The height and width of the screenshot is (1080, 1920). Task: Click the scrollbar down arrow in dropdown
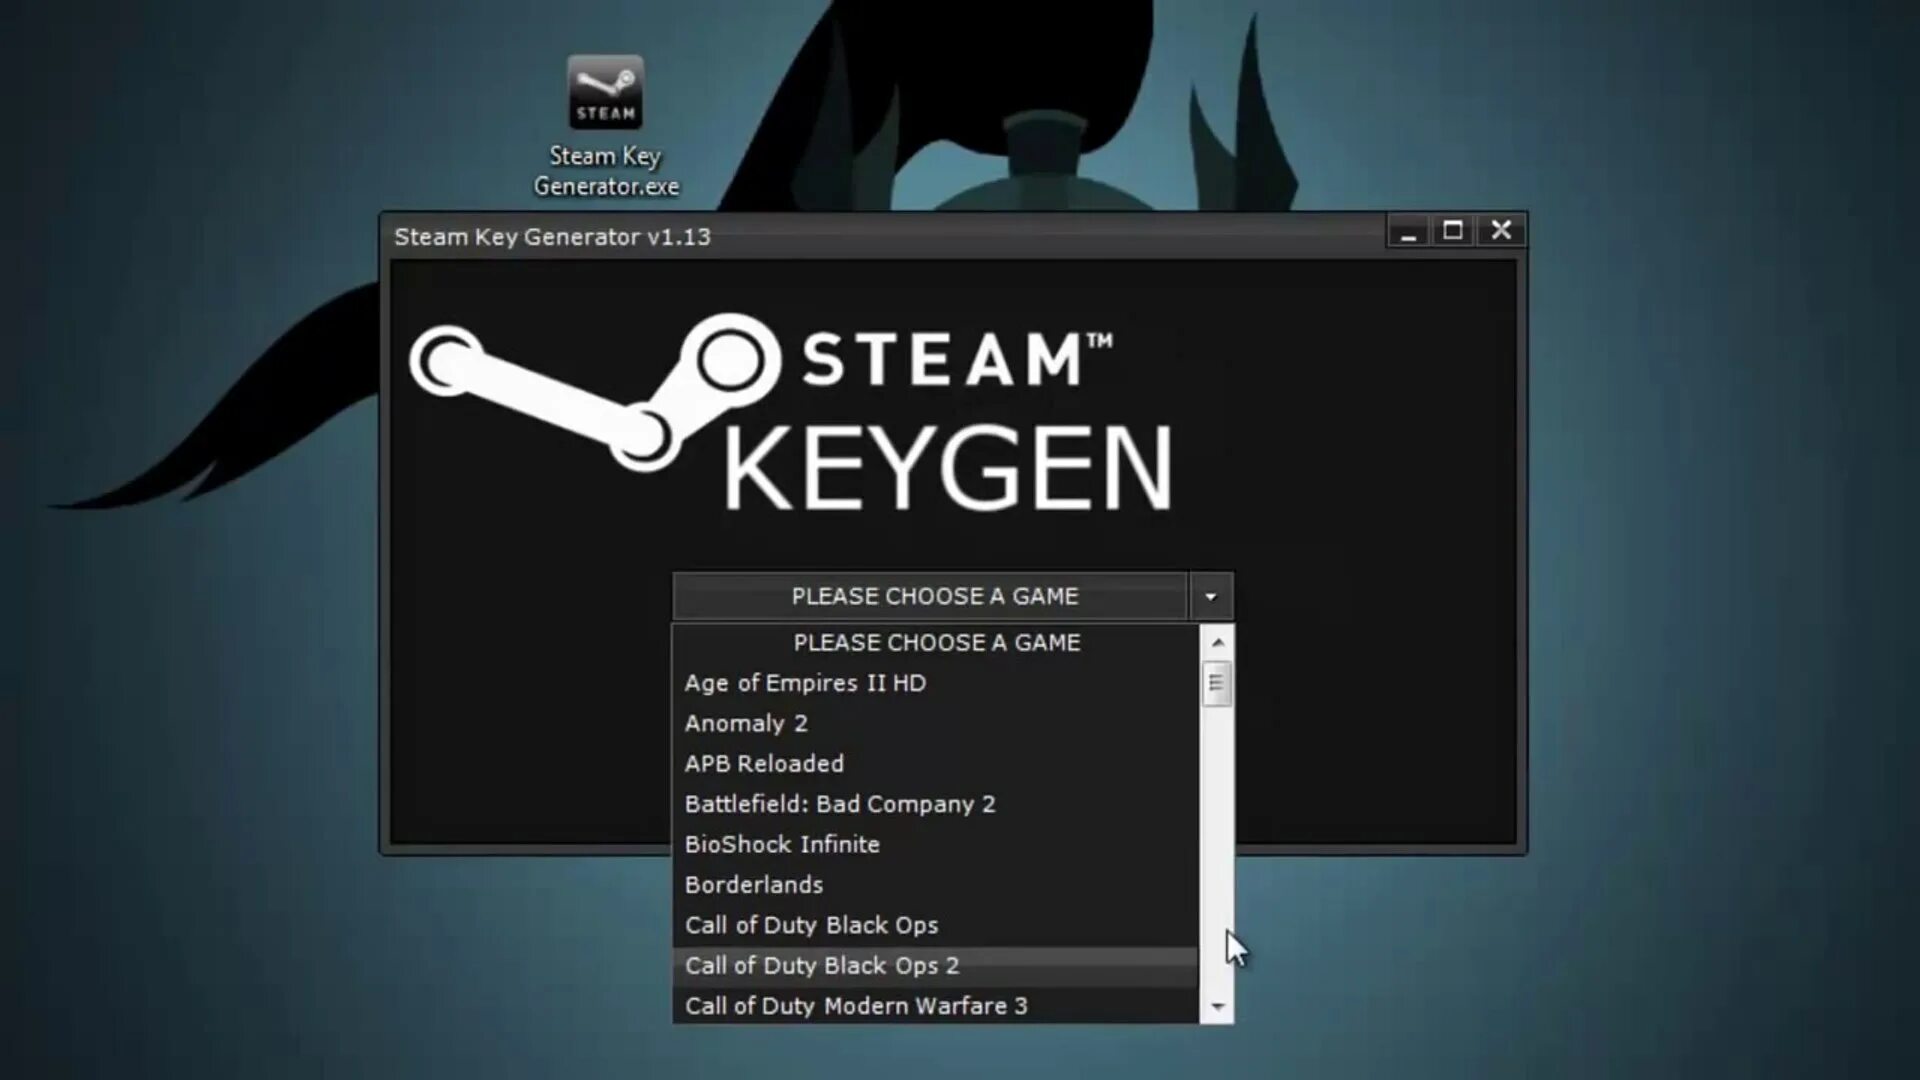[x=1215, y=1007]
